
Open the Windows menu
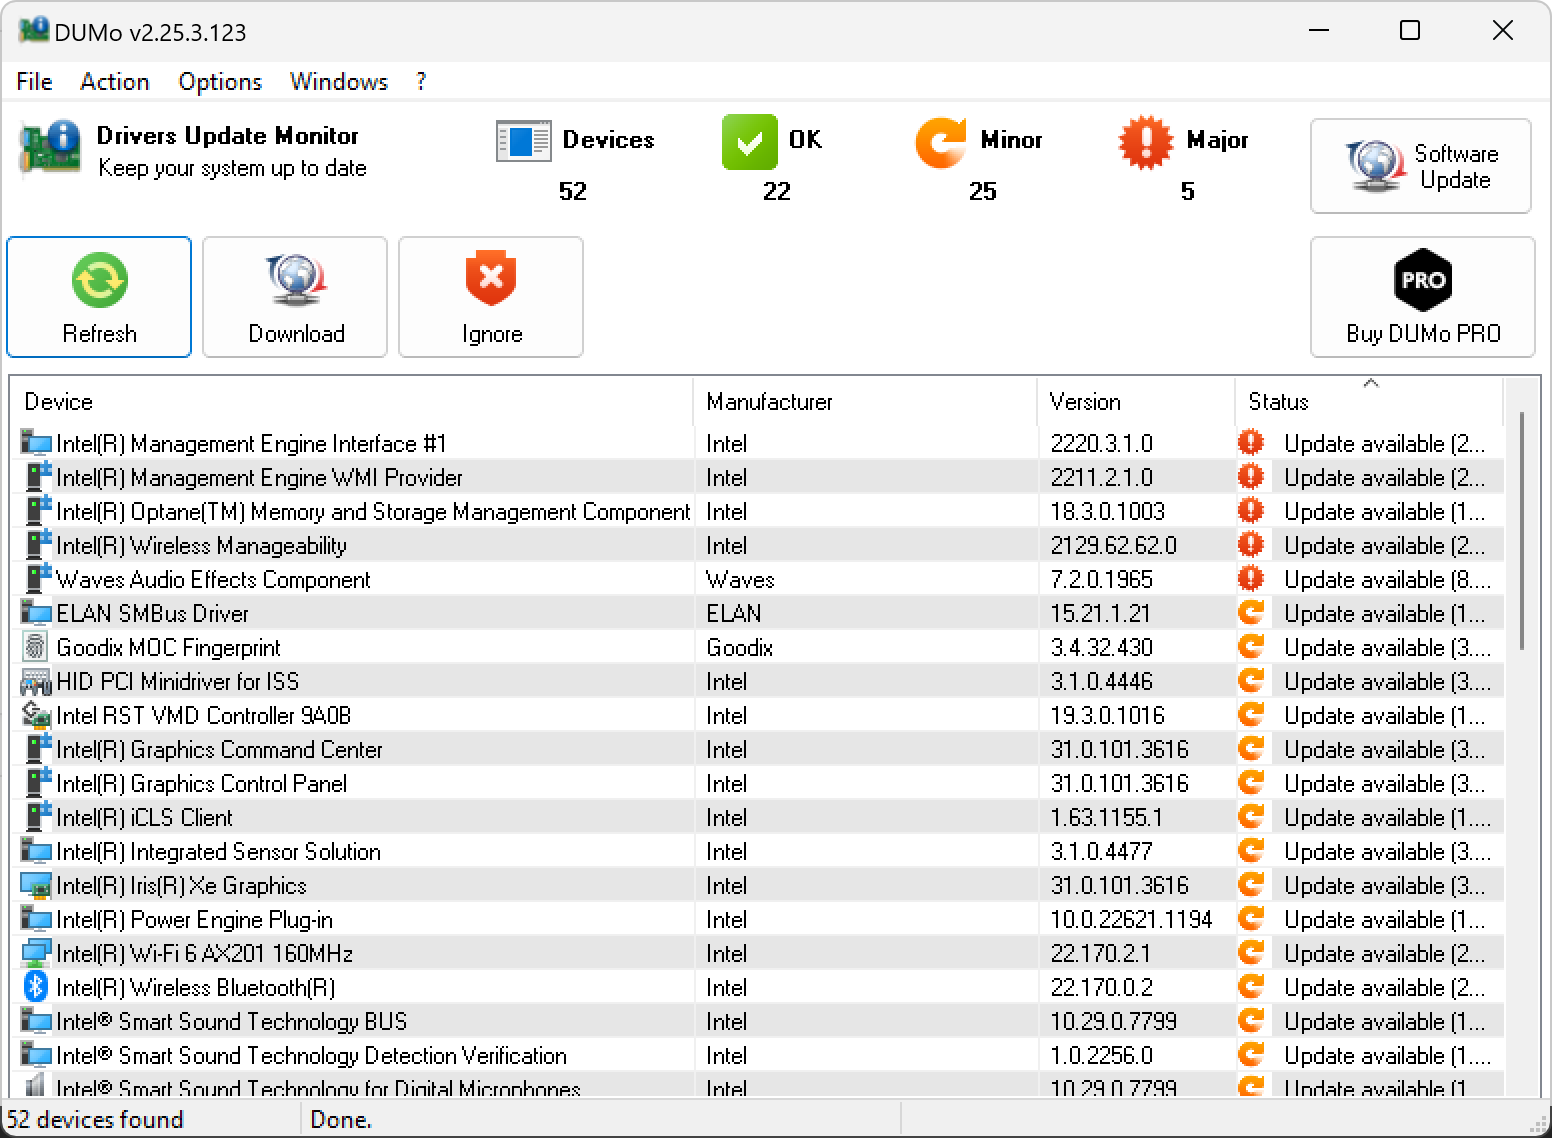[x=339, y=82]
